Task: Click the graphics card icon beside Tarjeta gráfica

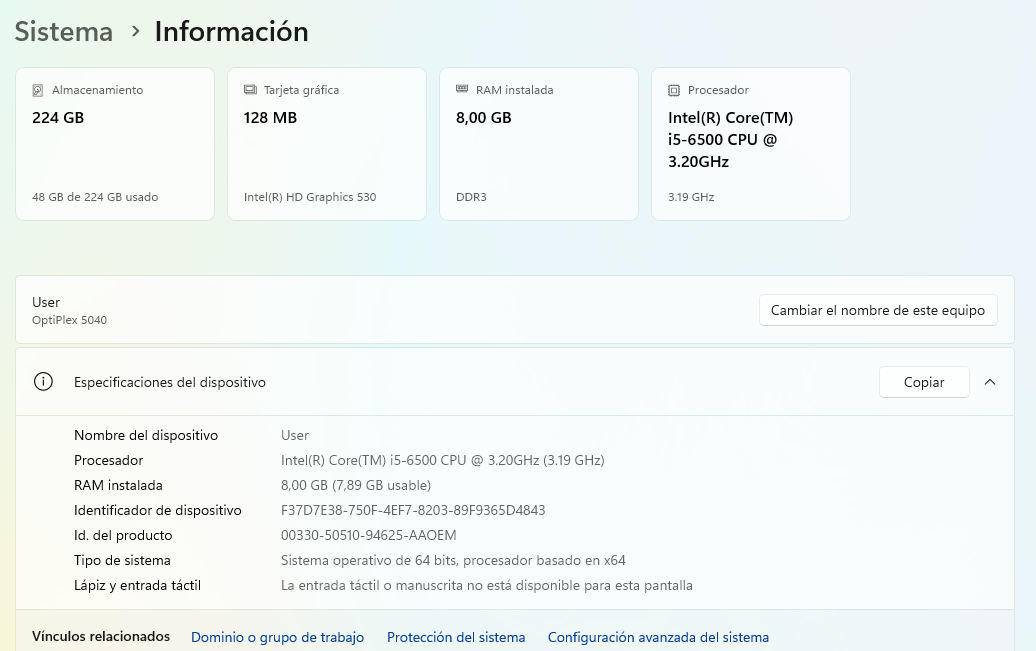Action: point(250,90)
